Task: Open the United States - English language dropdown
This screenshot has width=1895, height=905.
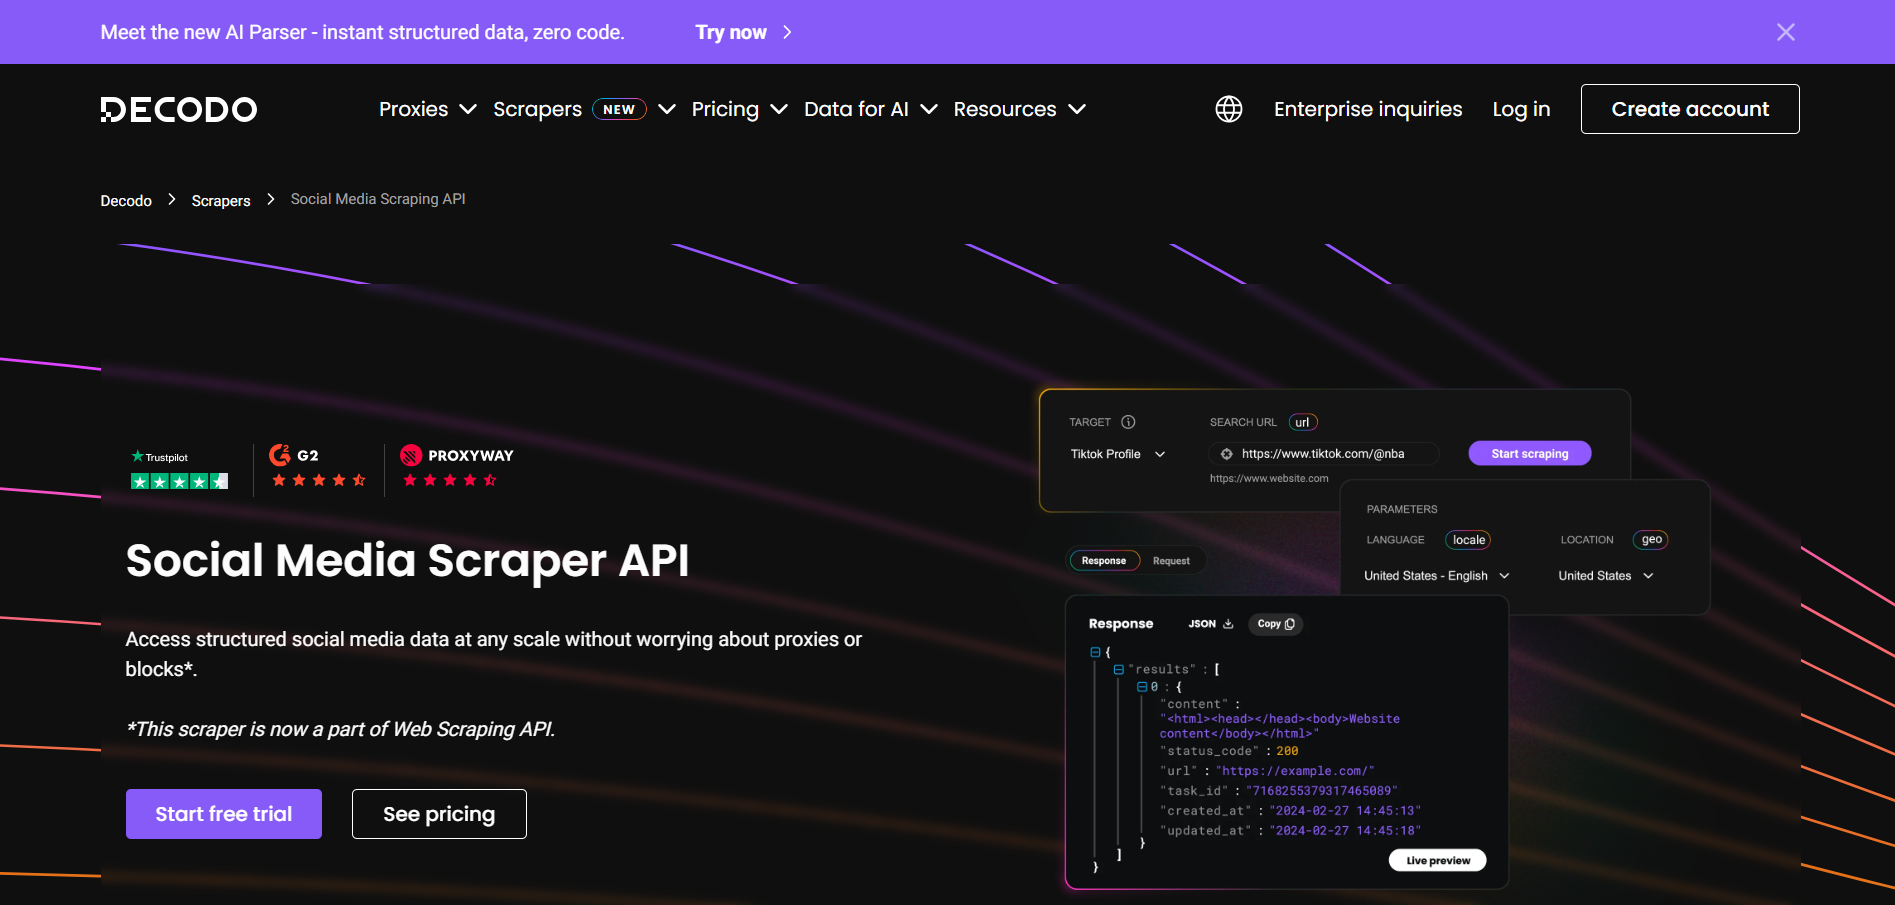Action: (1437, 576)
